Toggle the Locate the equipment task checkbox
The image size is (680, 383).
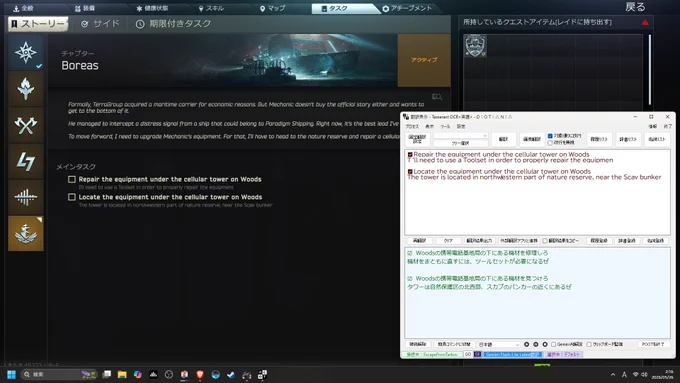click(72, 197)
